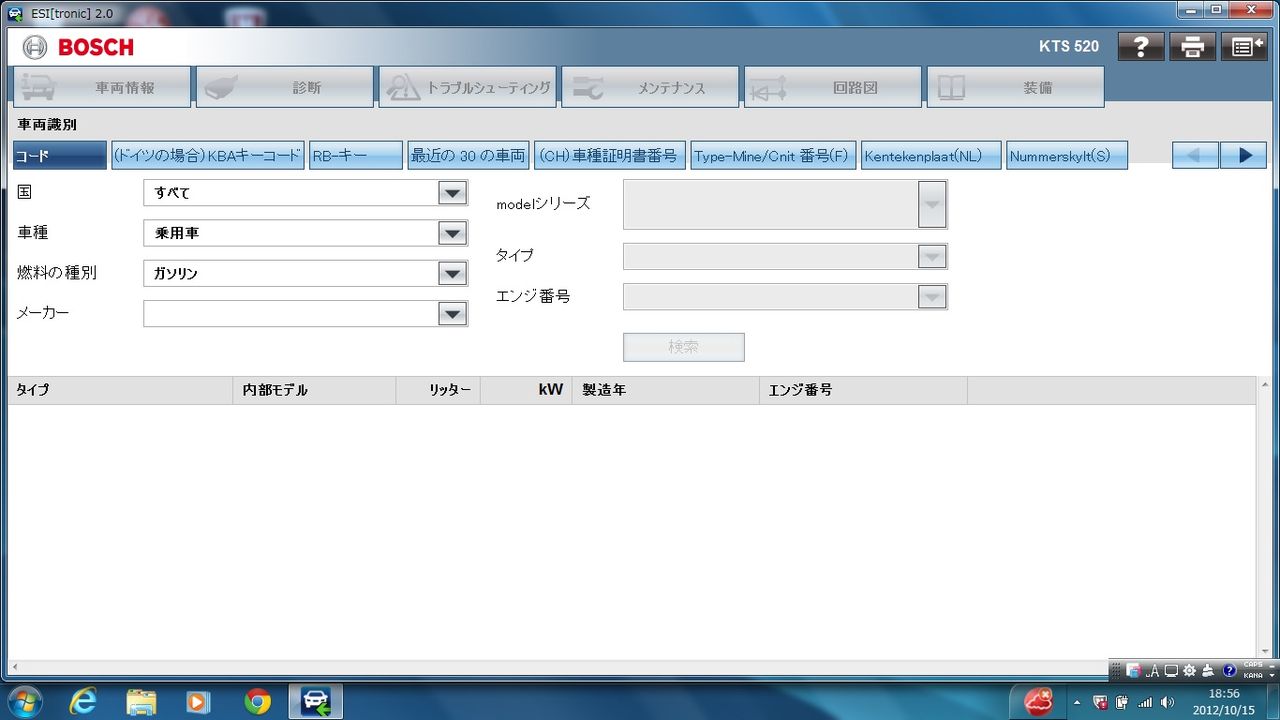Sort by the リッター column header
Image resolution: width=1280 pixels, height=720 pixels.
click(438, 390)
